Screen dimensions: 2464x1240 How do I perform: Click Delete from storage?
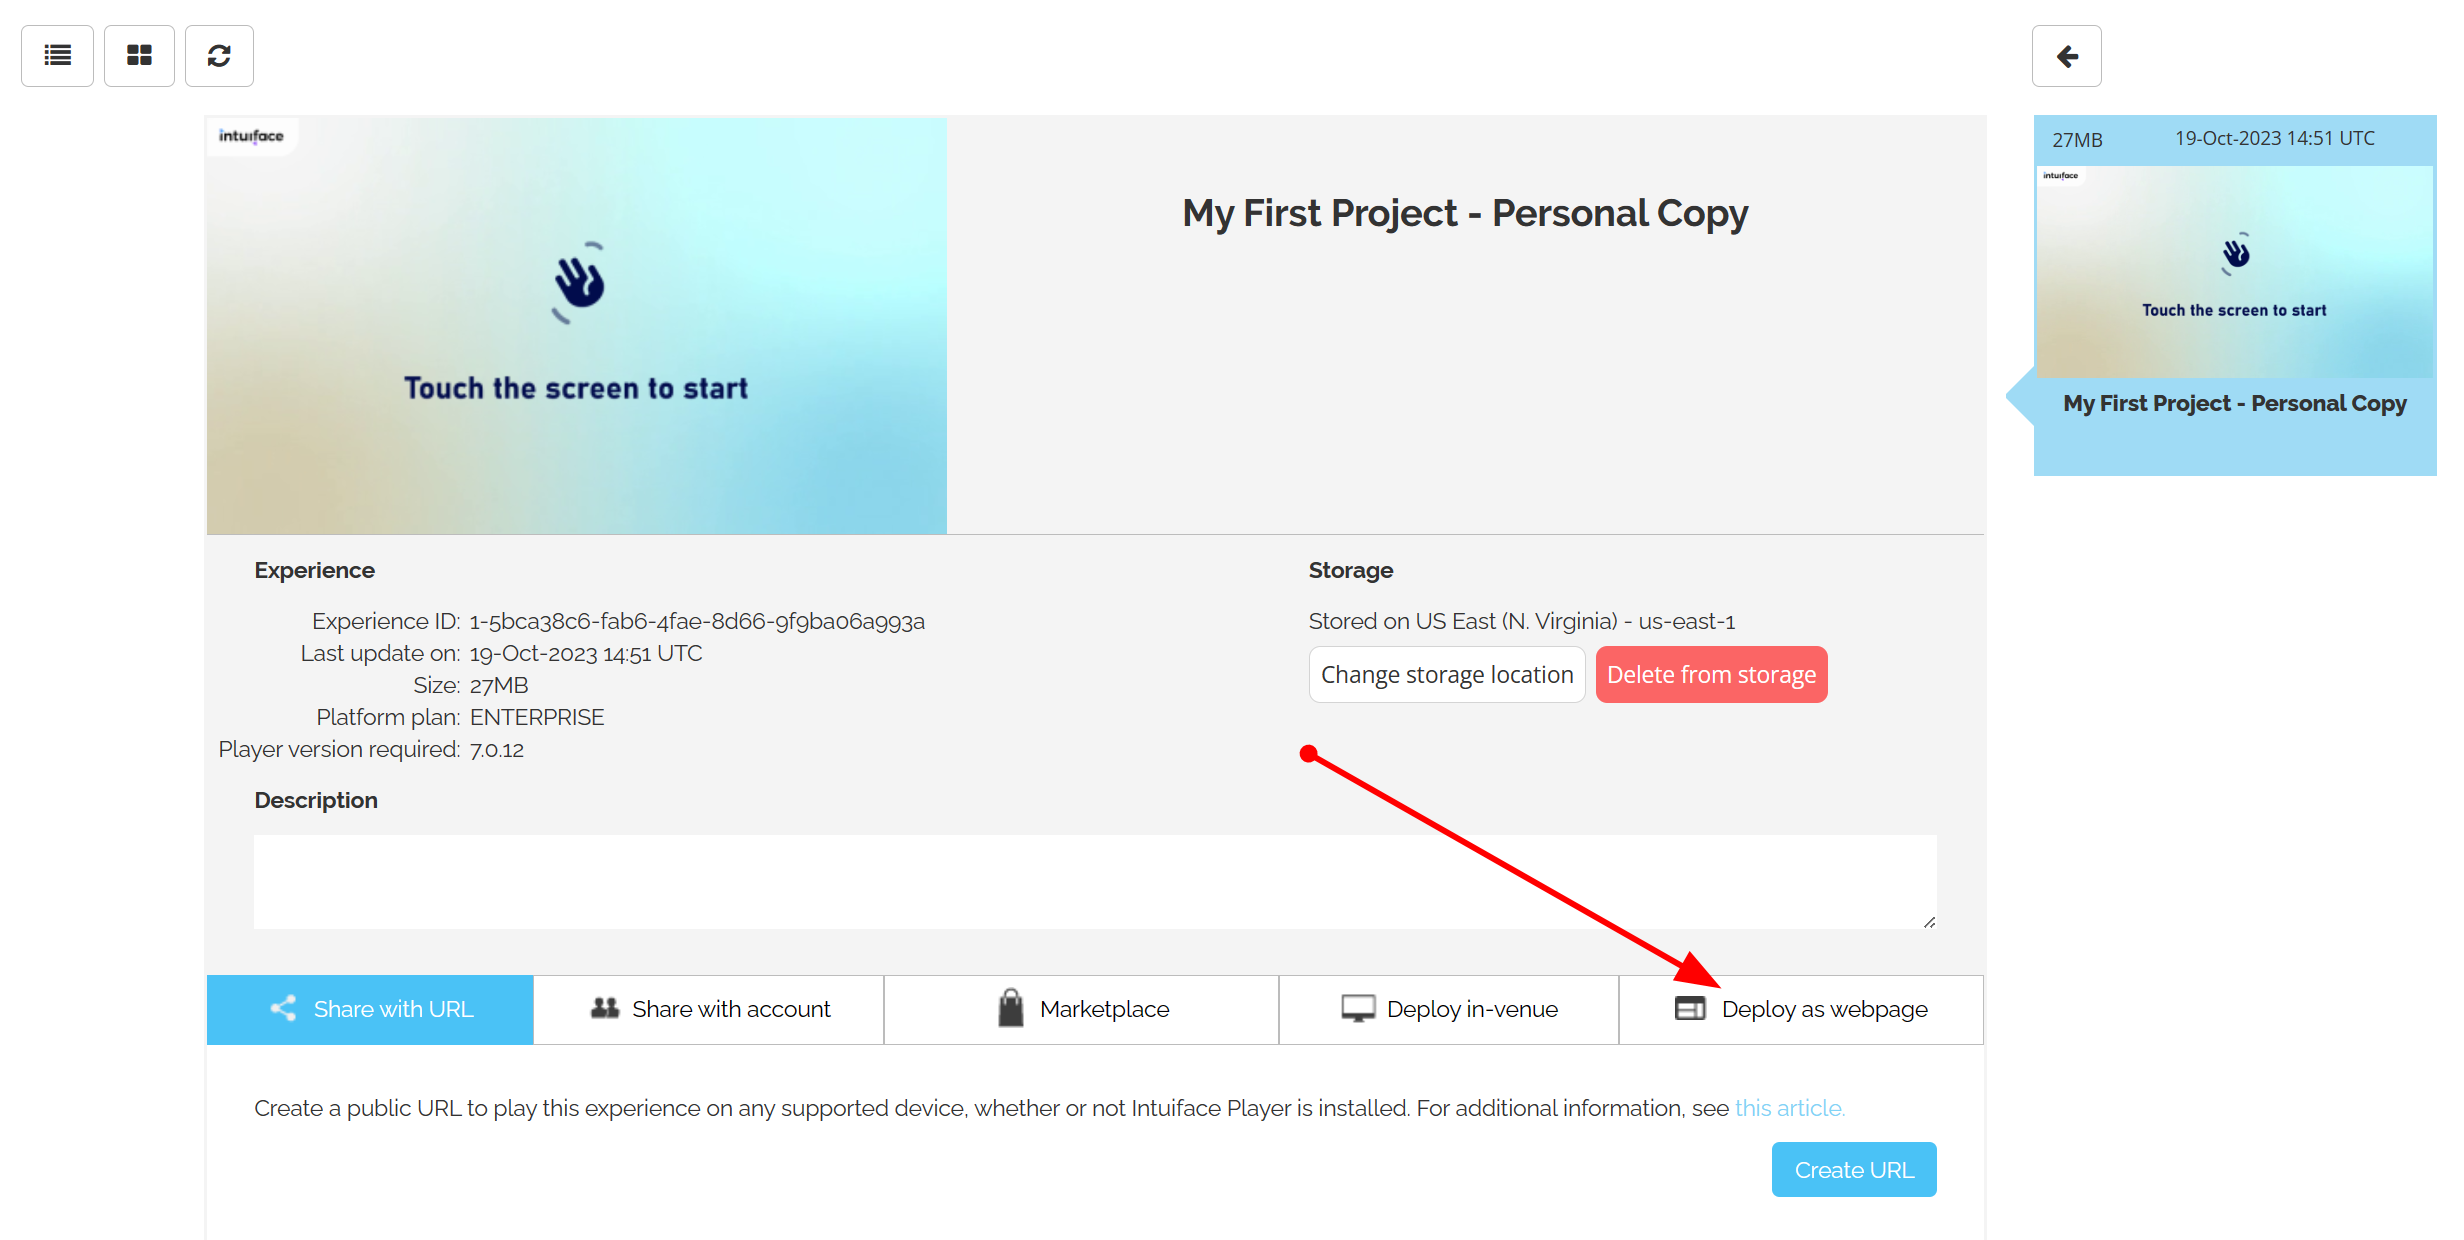(1711, 674)
